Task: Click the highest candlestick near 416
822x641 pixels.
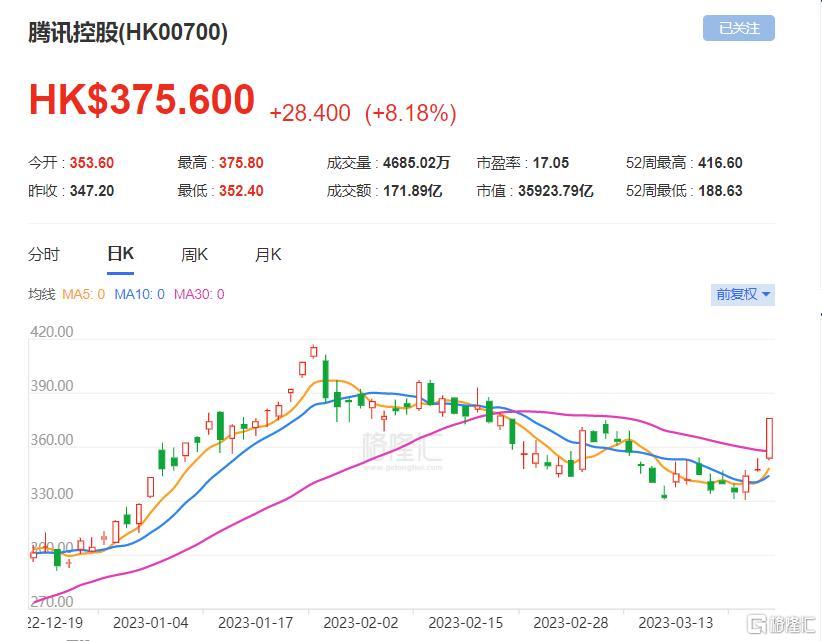Action: (313, 352)
